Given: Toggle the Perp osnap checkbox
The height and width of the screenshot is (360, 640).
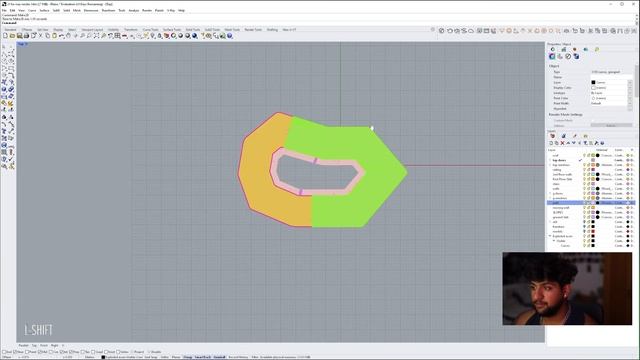Looking at the screenshot, I should (x=71, y=352).
